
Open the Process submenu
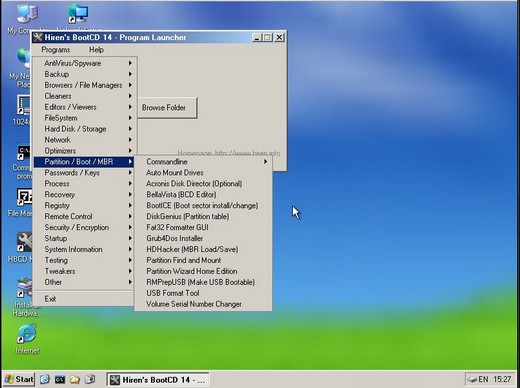[x=84, y=184]
